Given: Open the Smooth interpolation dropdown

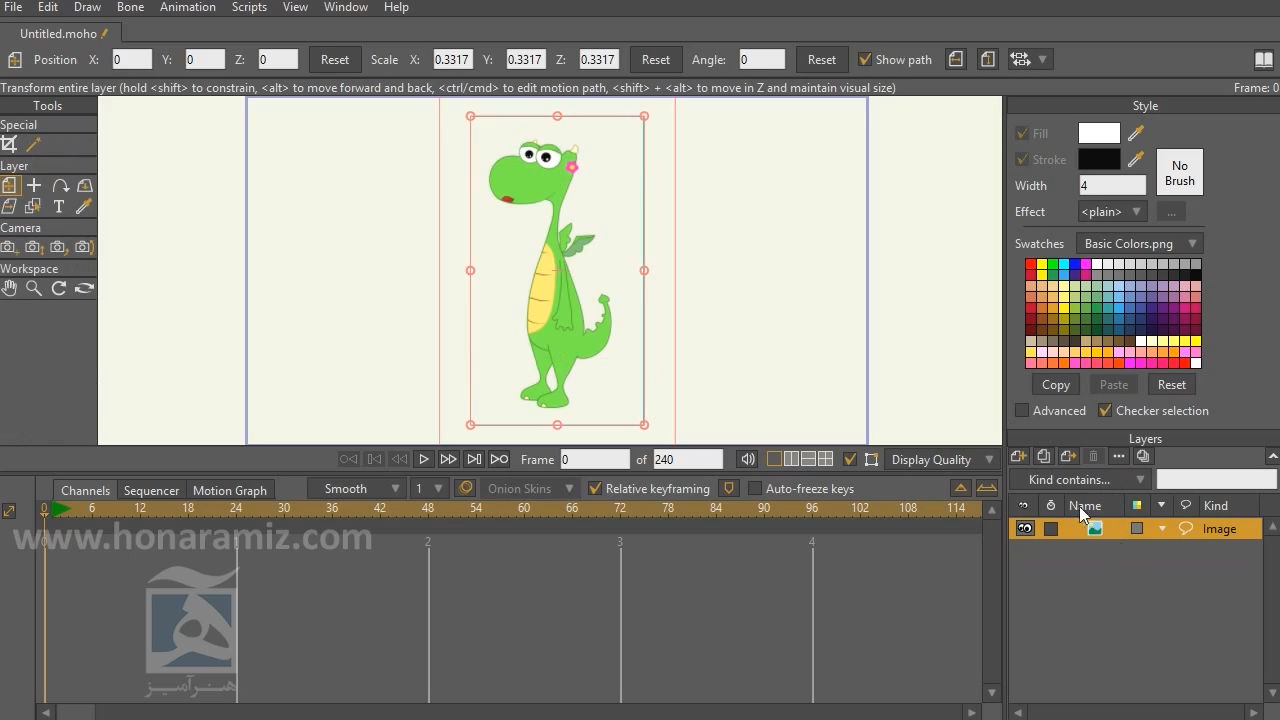Looking at the screenshot, I should click(x=356, y=488).
